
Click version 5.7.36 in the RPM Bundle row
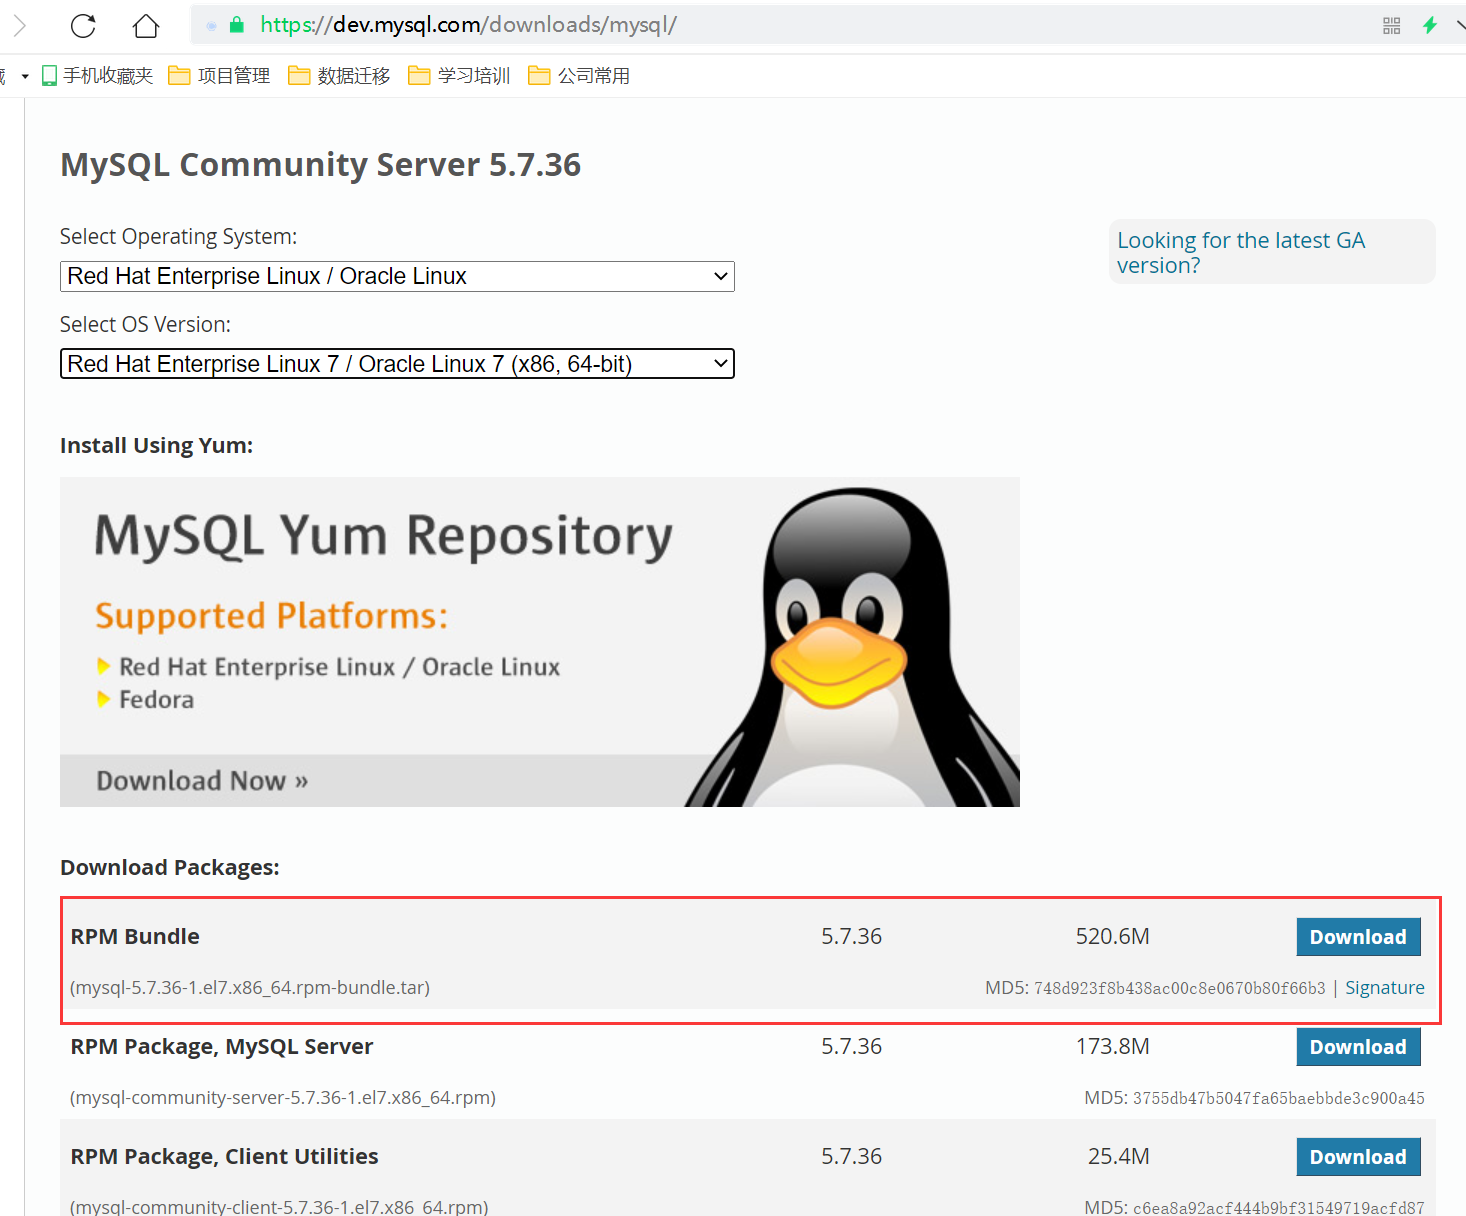[852, 937]
